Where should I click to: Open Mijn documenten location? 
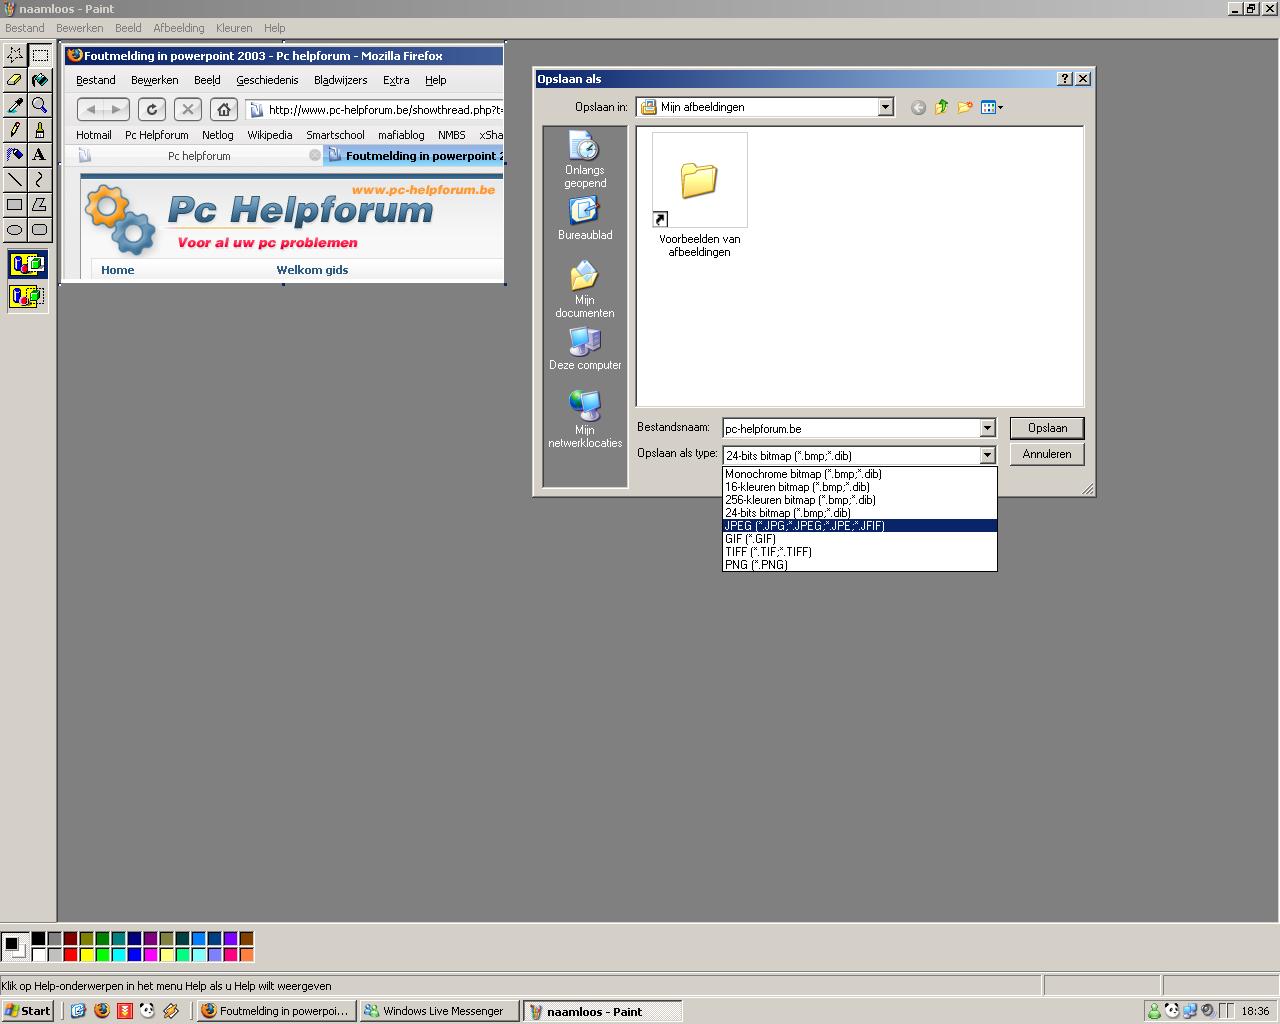click(585, 290)
